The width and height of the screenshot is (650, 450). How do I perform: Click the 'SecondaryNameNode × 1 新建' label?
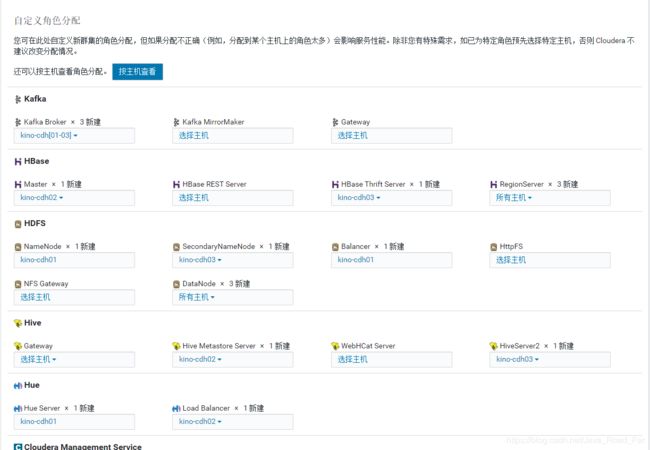(x=236, y=247)
